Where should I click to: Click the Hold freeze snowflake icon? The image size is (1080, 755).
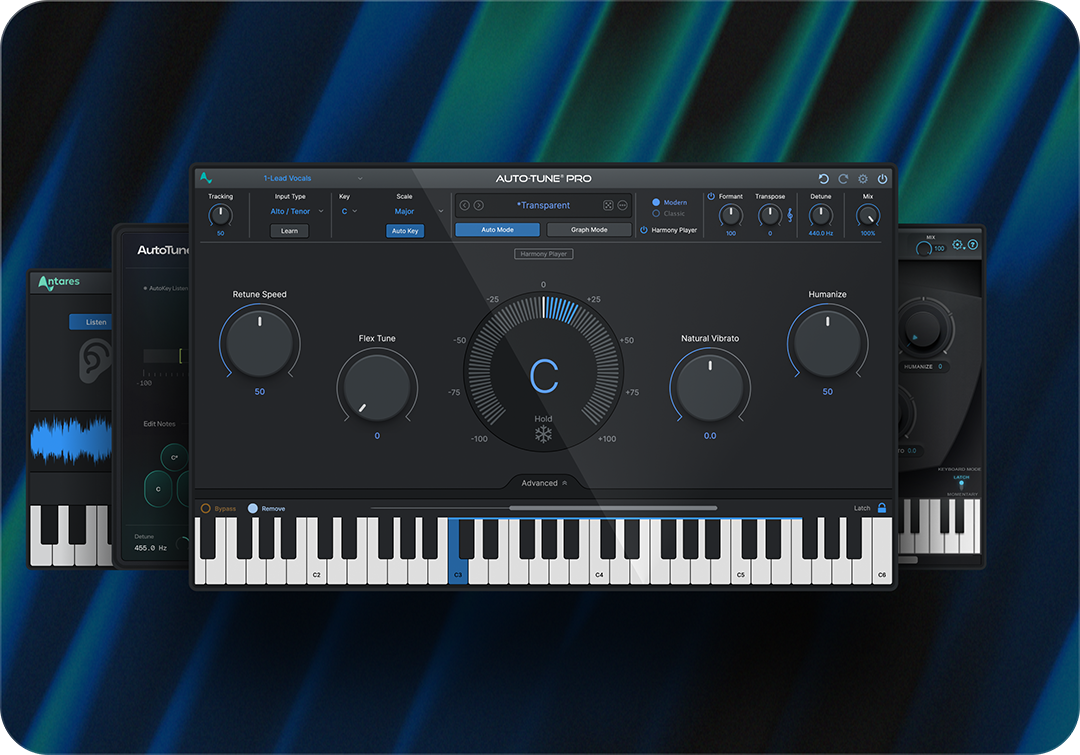tap(543, 434)
